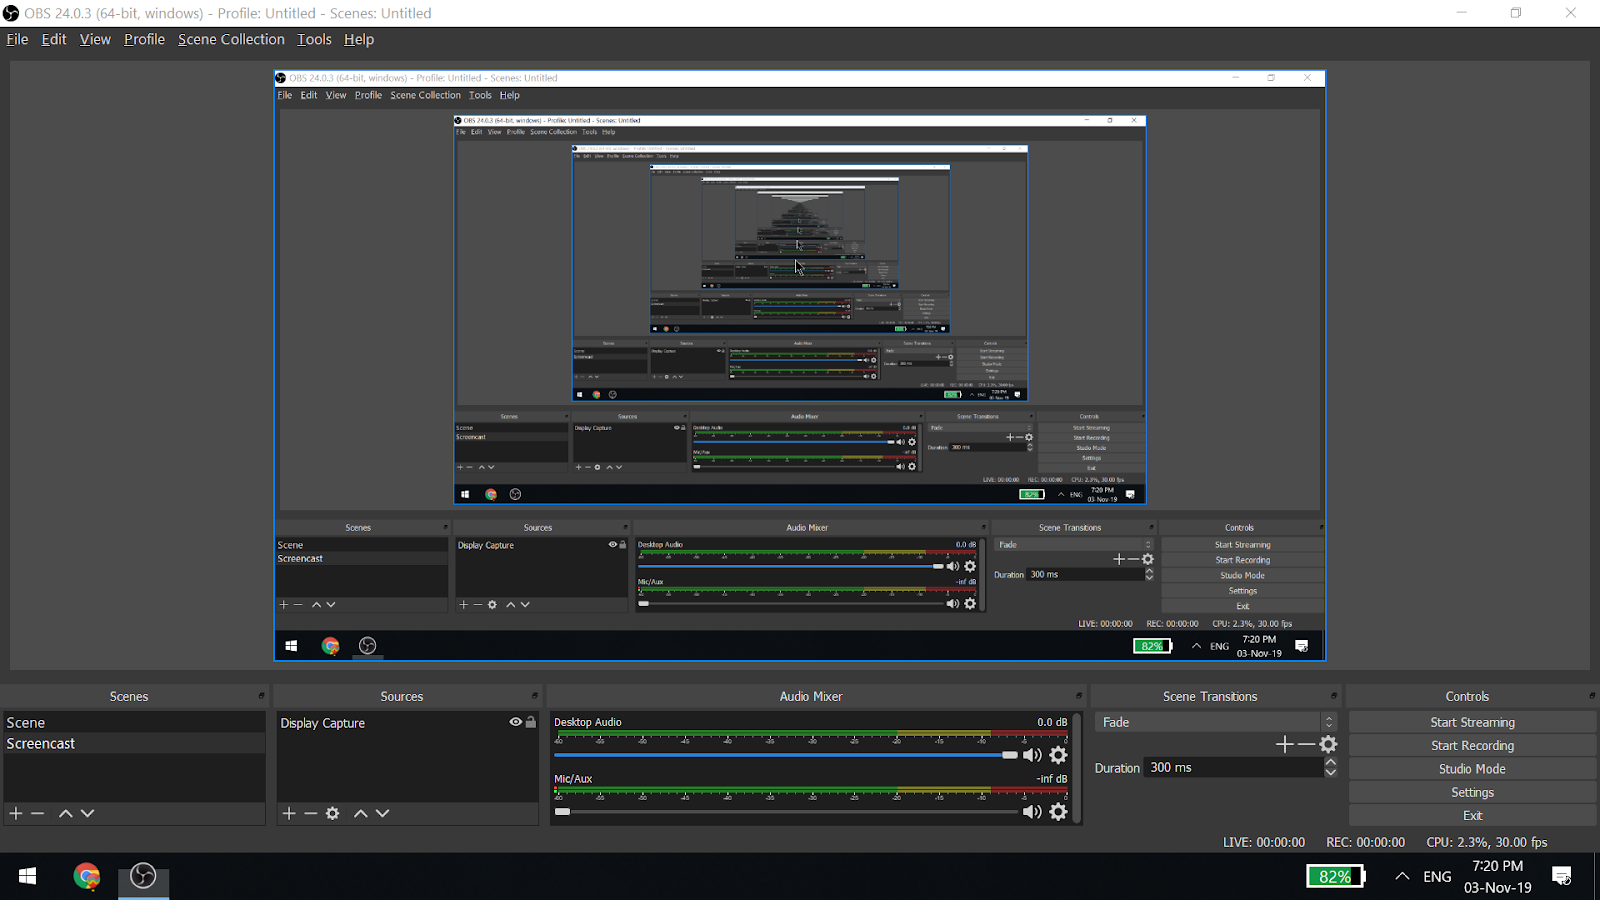Remove the selected scene with the minus icon
The image size is (1600, 900).
click(38, 814)
